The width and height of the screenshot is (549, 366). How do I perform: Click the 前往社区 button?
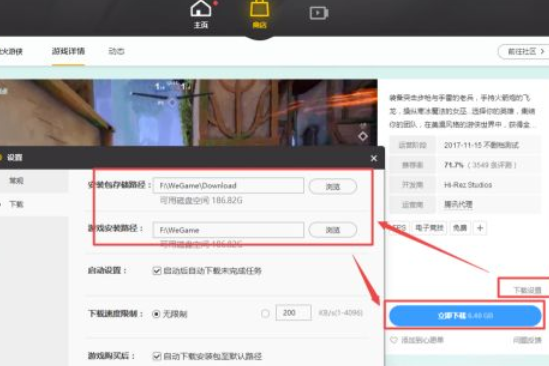(523, 51)
